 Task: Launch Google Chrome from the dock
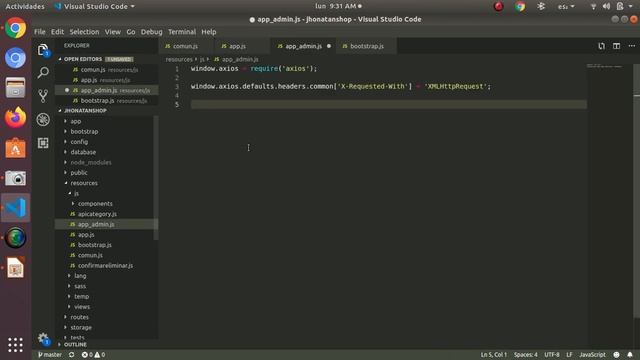coord(16,28)
